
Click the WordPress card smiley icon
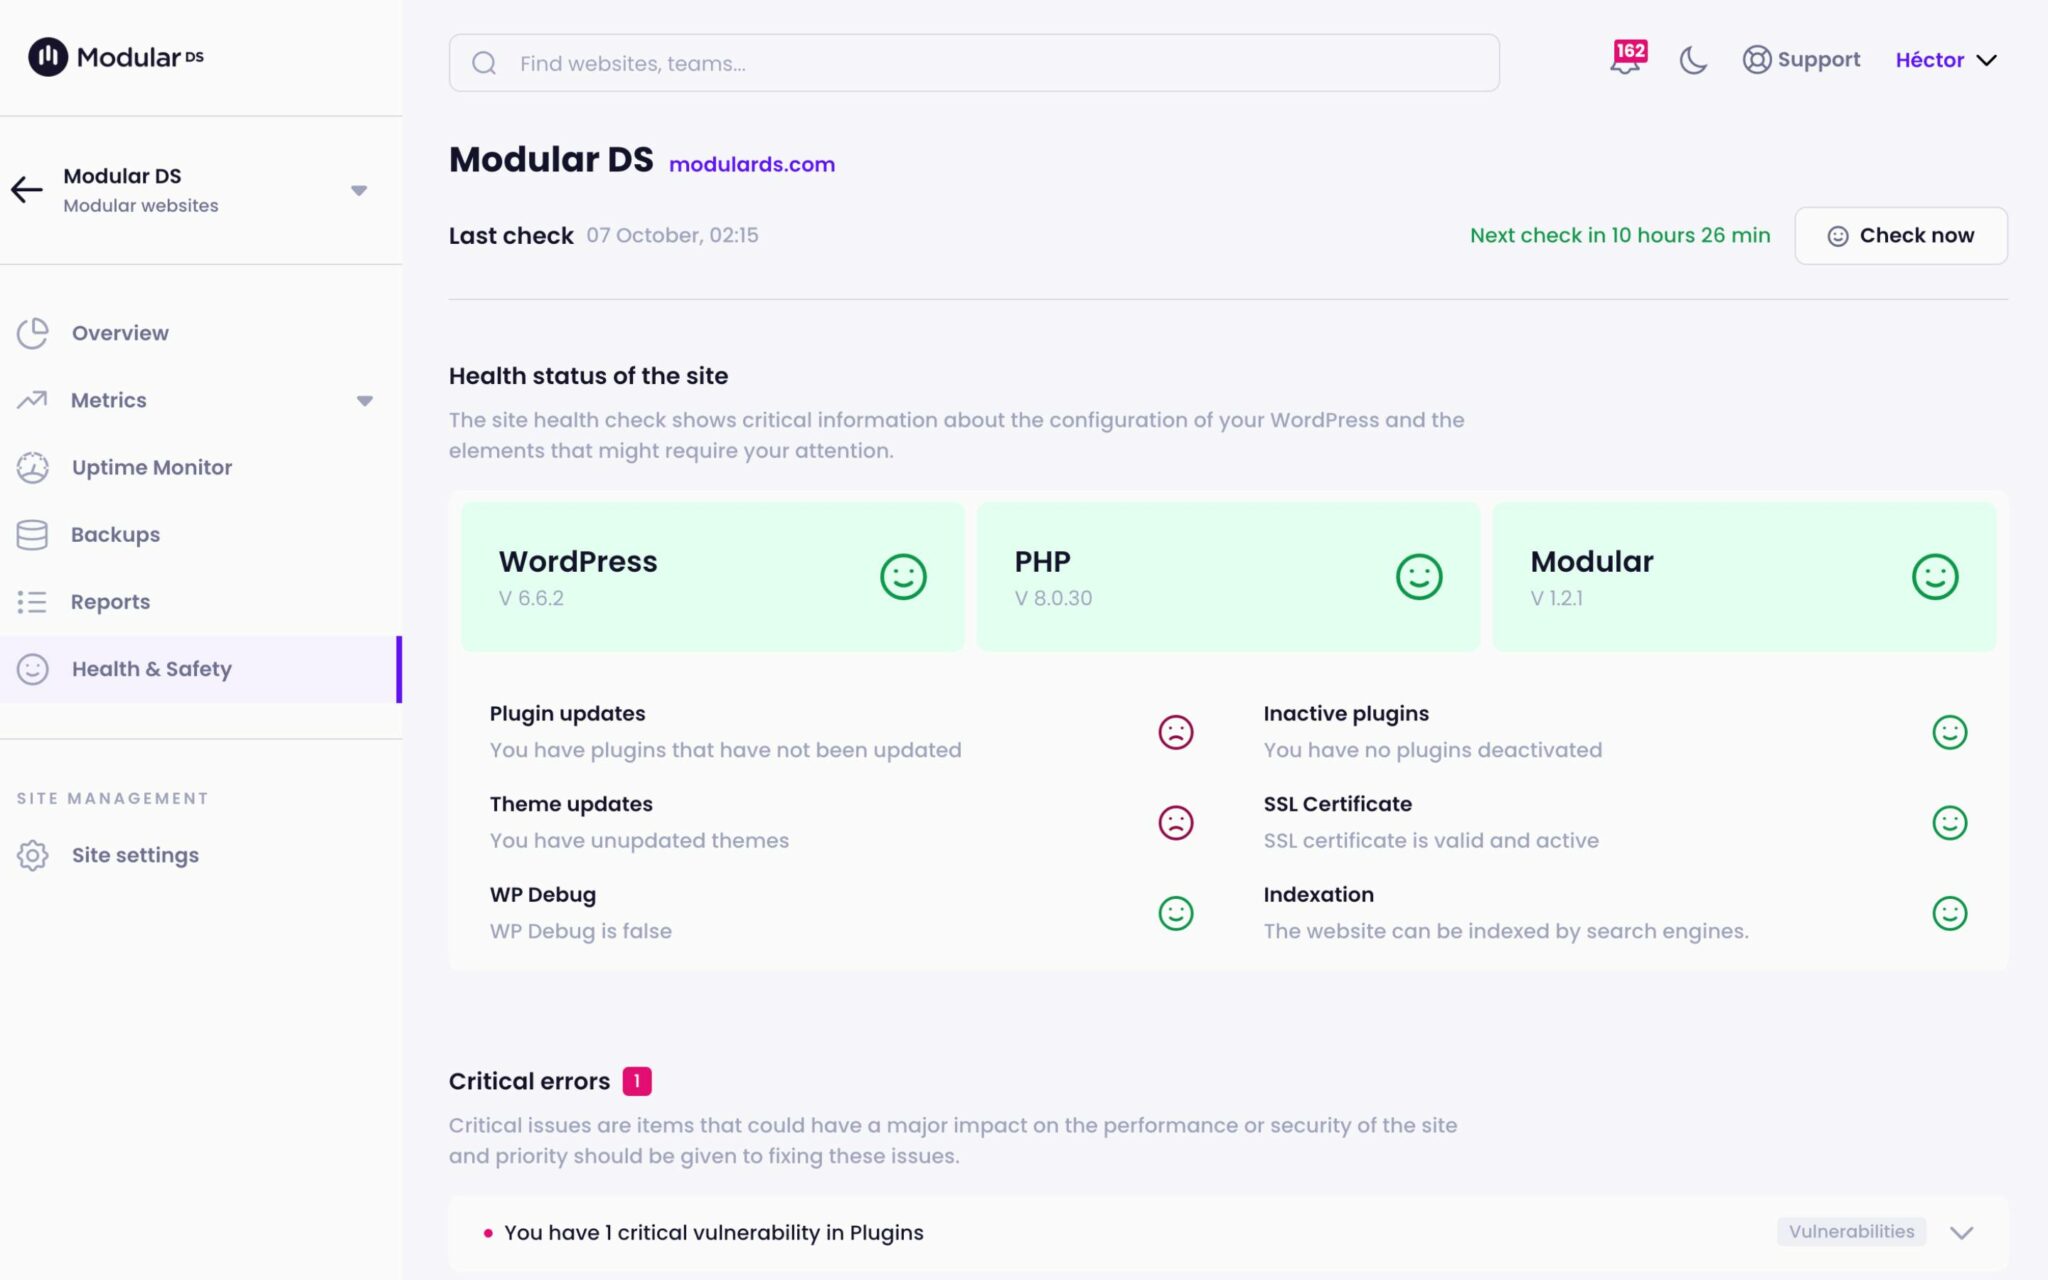coord(903,577)
